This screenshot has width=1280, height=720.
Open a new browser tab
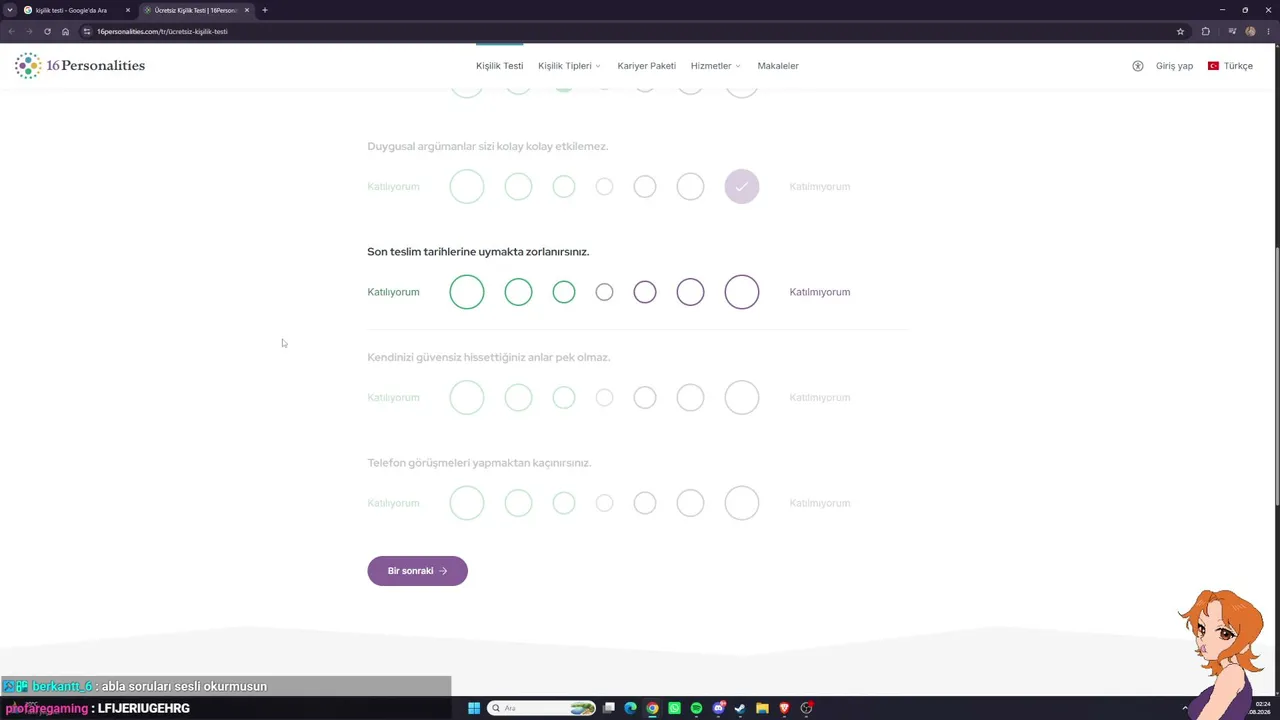click(265, 10)
